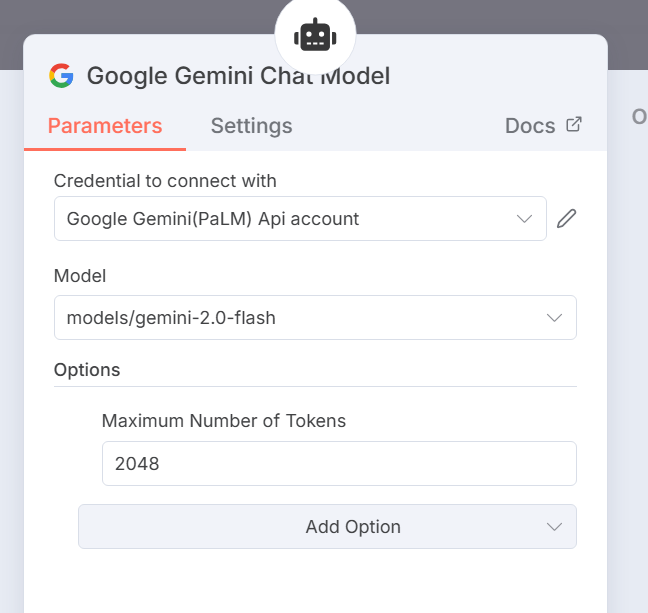This screenshot has width=648, height=613.
Task: Expand the Add Option chevron arrow
Action: point(555,527)
